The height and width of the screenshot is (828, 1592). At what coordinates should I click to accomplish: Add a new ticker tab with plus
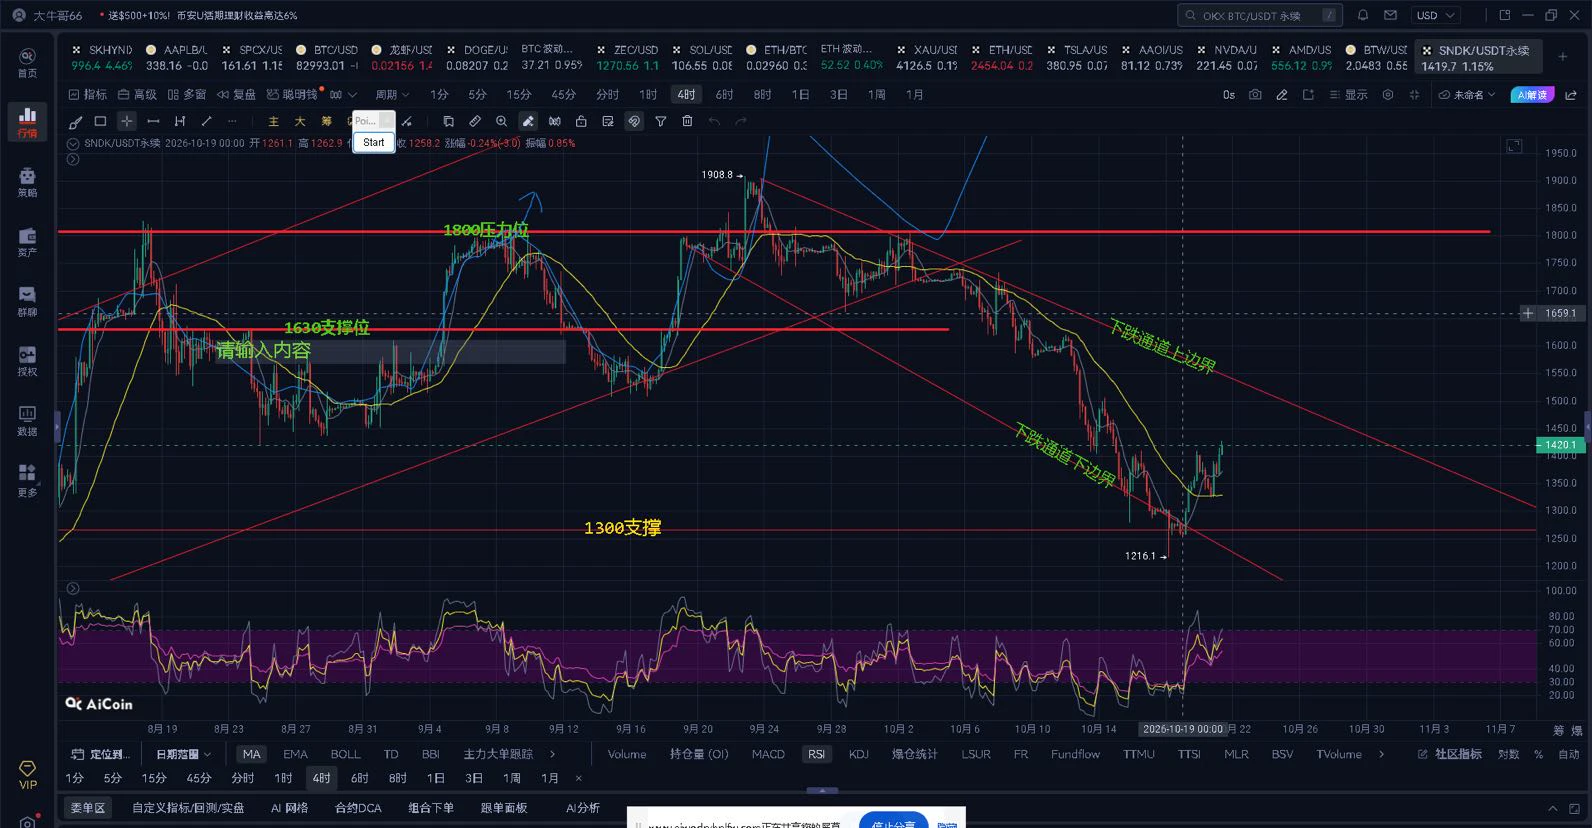click(x=1562, y=57)
